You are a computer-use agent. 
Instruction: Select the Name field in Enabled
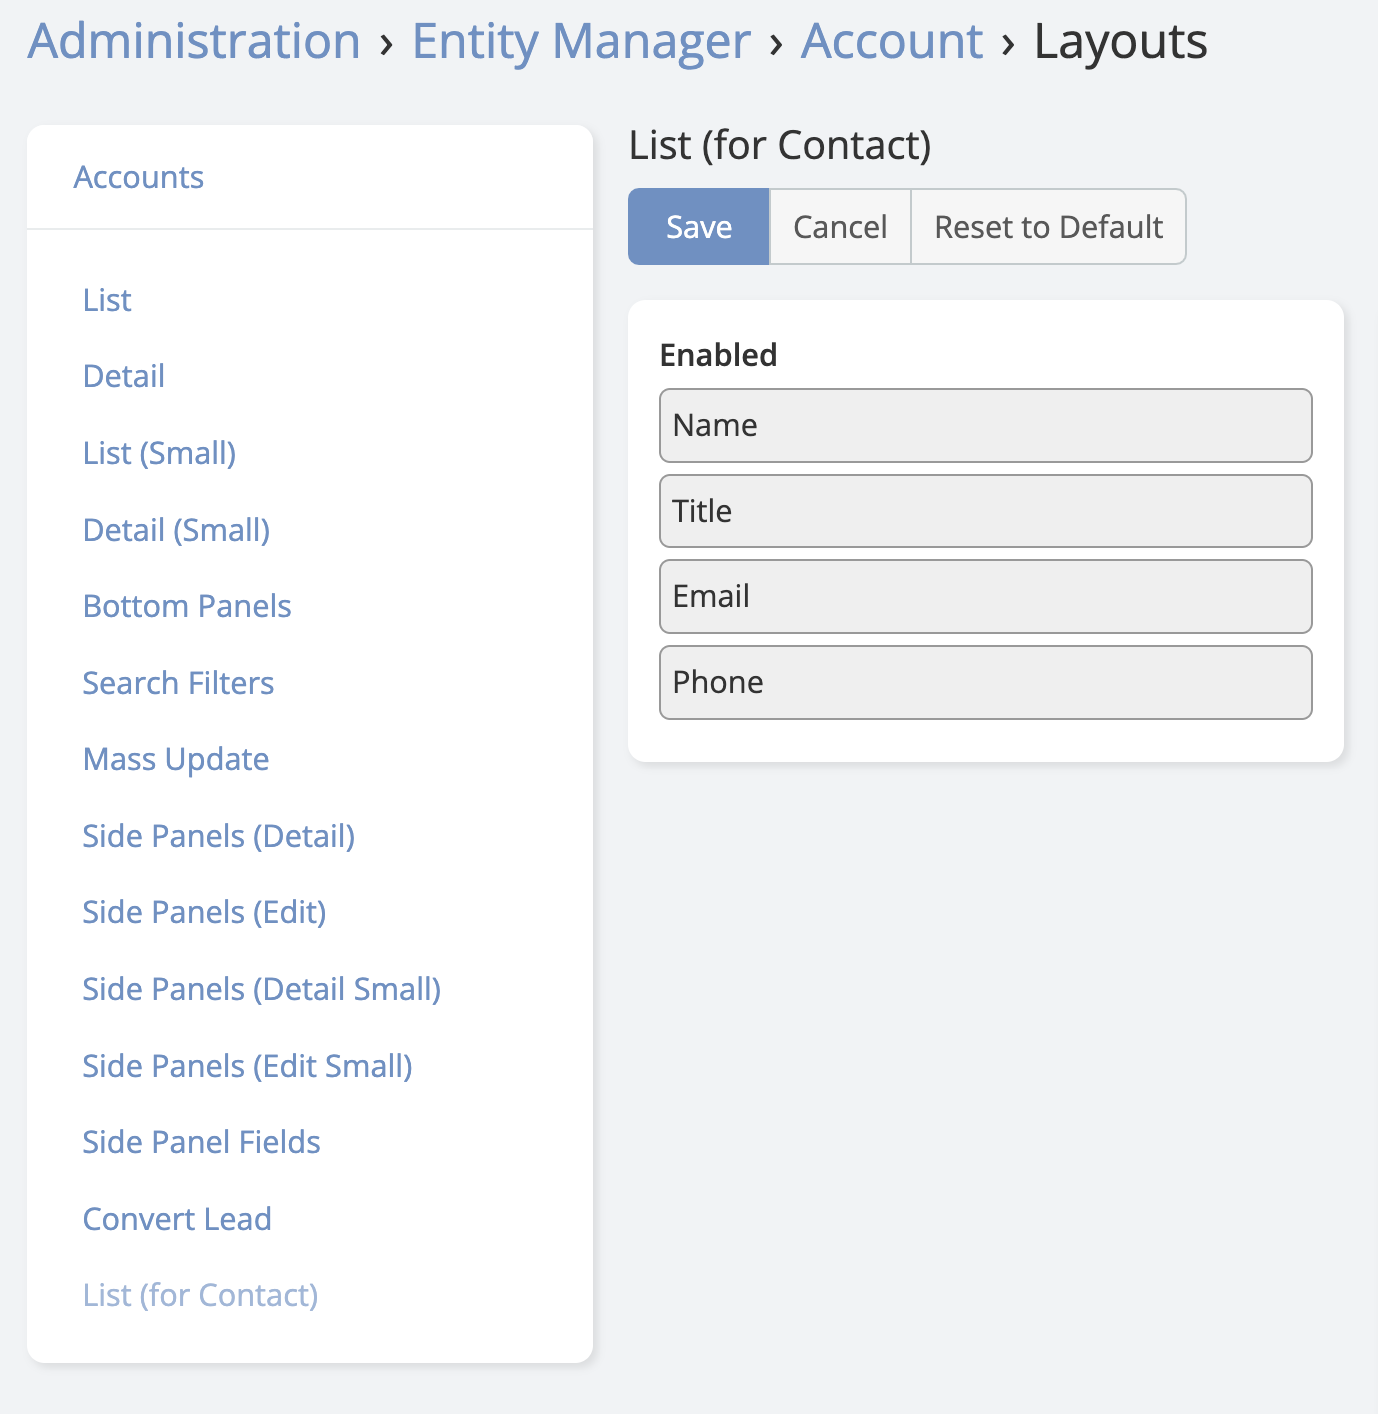pyautogui.click(x=985, y=426)
